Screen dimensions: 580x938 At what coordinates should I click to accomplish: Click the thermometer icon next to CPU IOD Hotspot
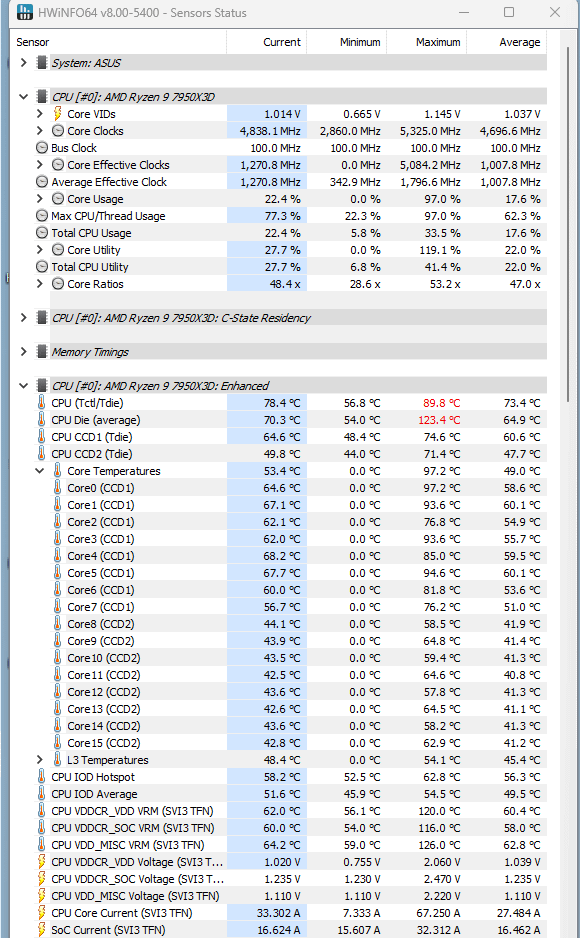pos(41,776)
